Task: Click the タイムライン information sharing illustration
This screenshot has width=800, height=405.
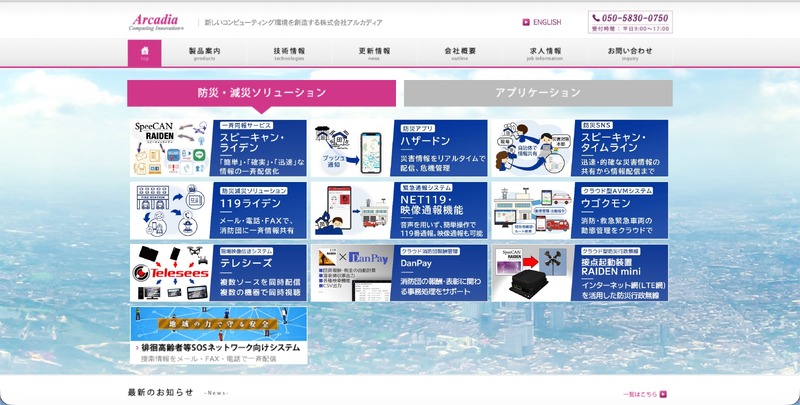Action: (x=532, y=148)
